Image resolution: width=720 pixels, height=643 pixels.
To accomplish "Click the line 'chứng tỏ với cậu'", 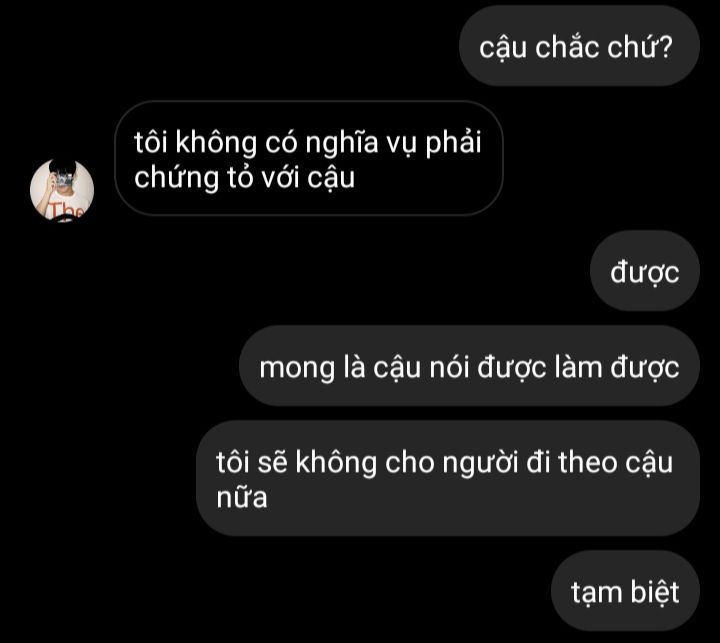I will 244,177.
